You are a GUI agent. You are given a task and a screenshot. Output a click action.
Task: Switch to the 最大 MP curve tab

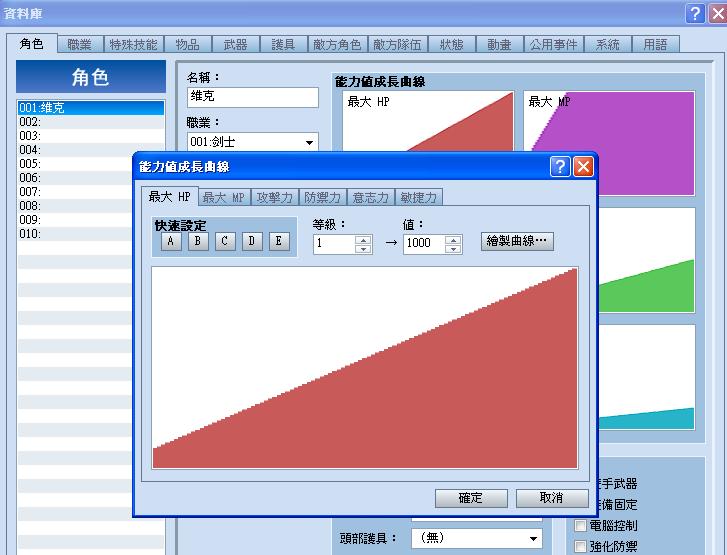pyautogui.click(x=224, y=198)
